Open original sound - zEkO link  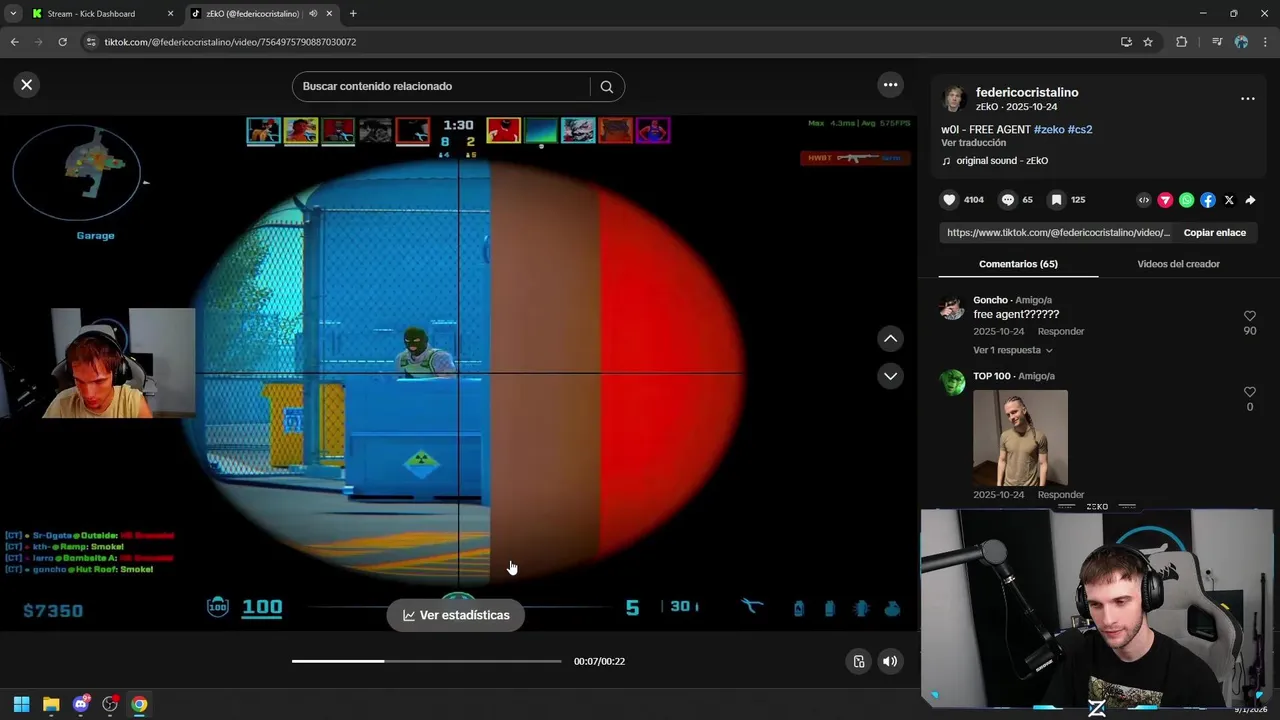tap(1002, 161)
